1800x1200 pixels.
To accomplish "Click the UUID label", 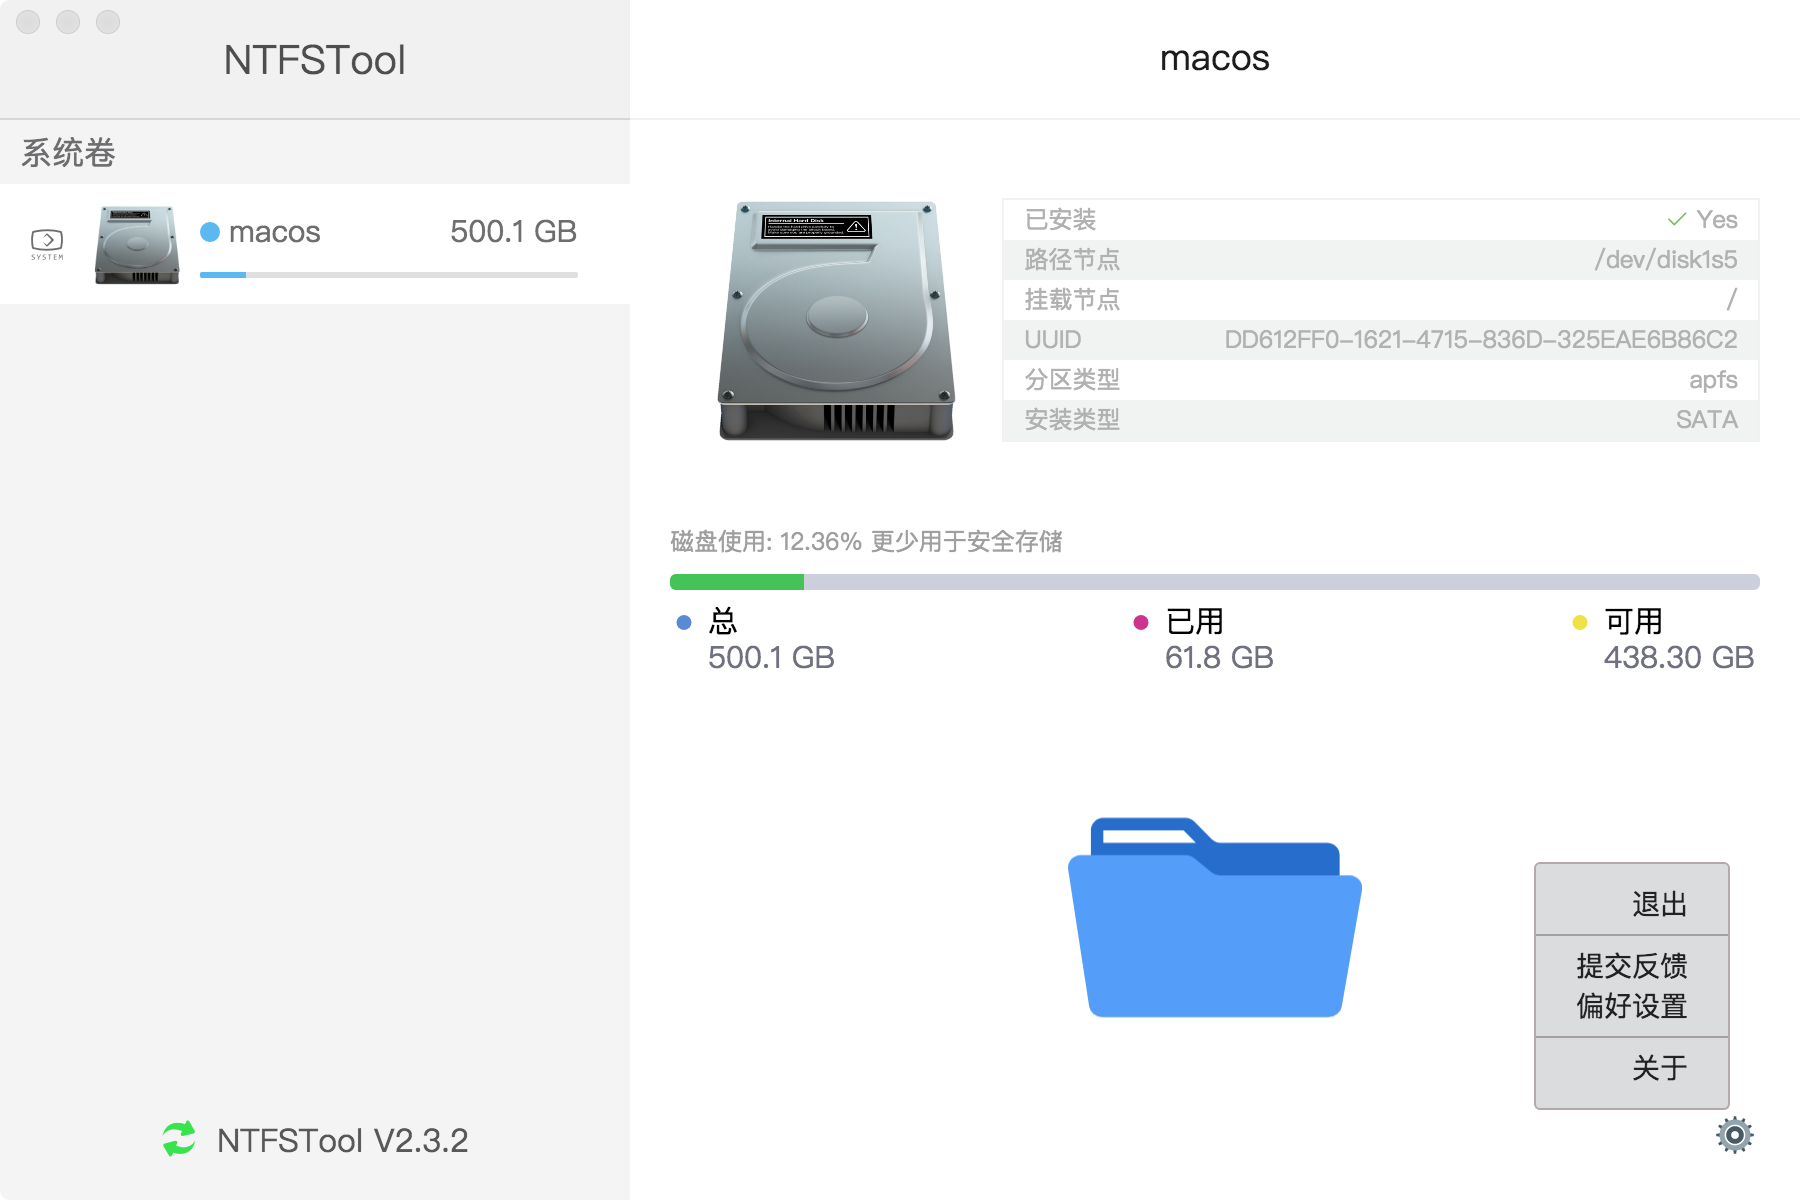I will pyautogui.click(x=1053, y=340).
